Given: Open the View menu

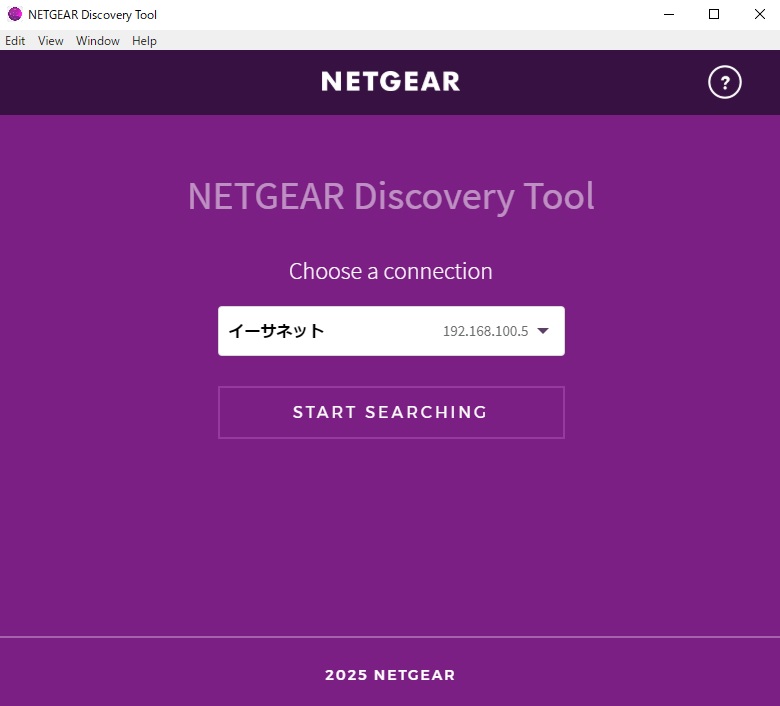Looking at the screenshot, I should tap(51, 41).
